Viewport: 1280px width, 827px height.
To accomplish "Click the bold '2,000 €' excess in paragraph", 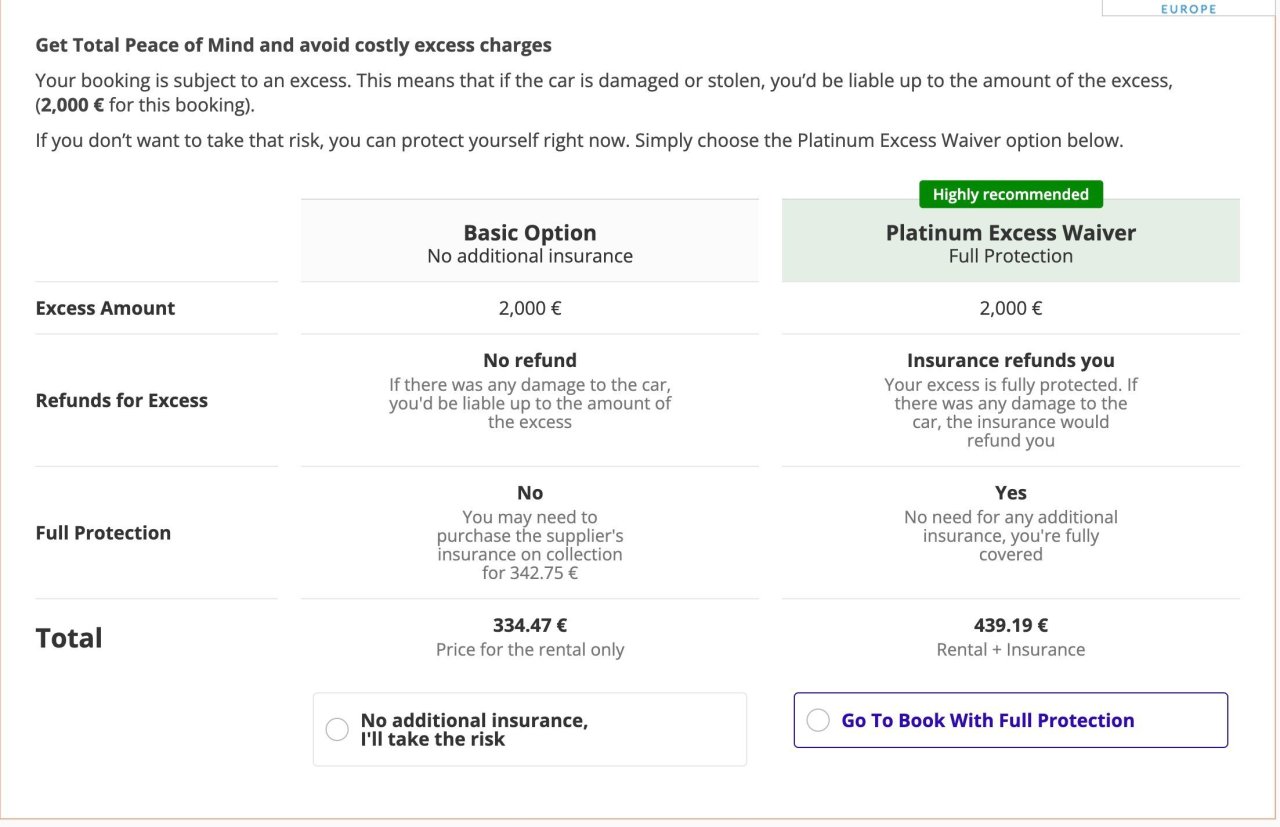I will 72,105.
